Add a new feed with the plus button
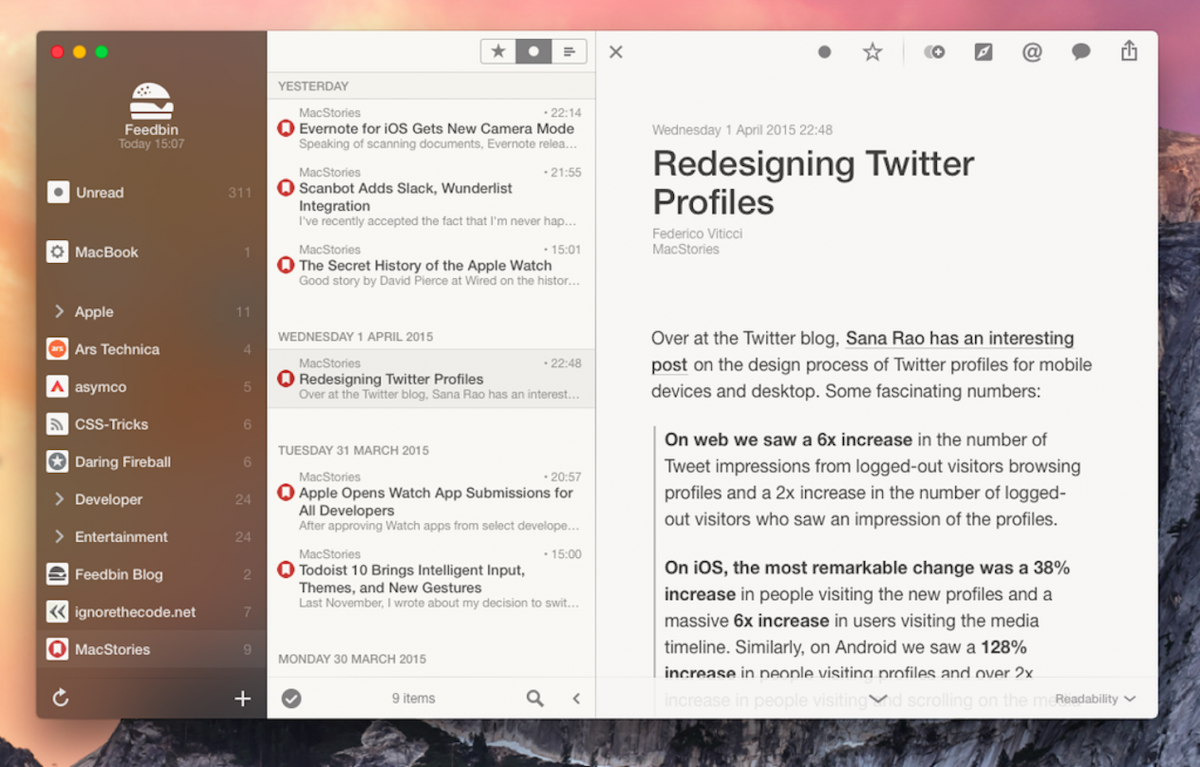This screenshot has height=767, width=1200. [x=242, y=698]
